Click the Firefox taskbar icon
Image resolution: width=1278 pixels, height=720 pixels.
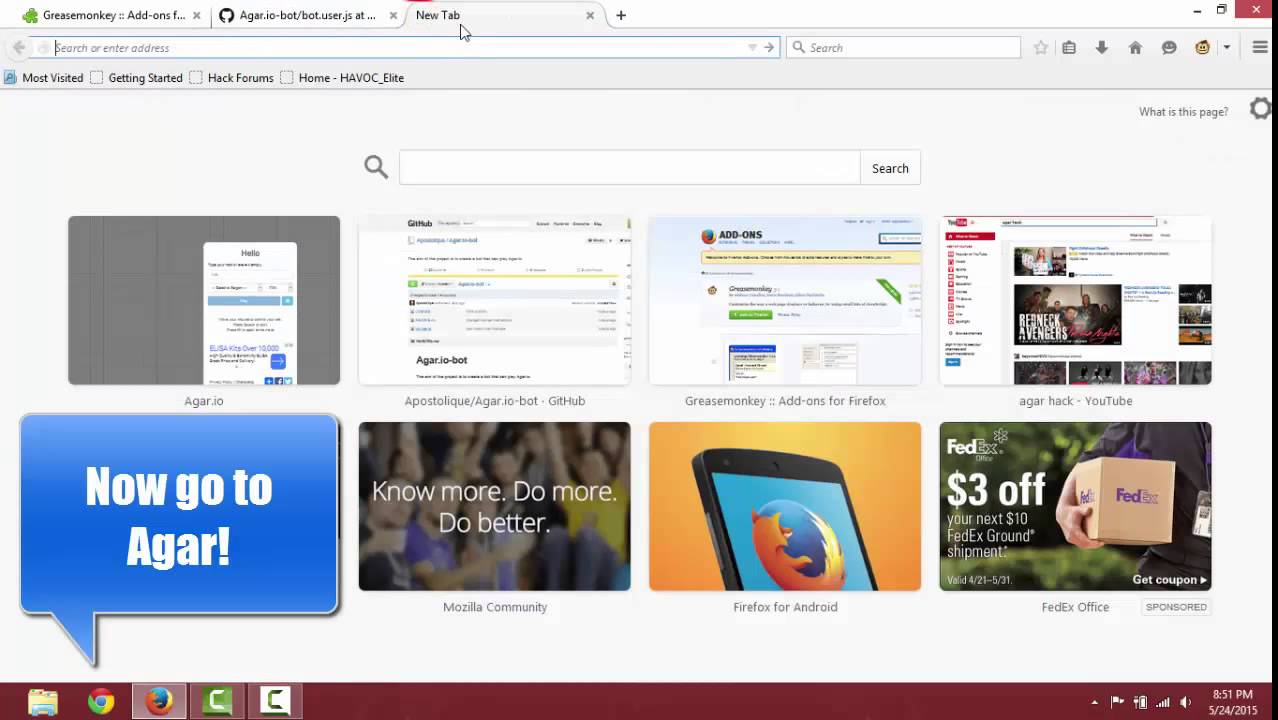point(159,702)
